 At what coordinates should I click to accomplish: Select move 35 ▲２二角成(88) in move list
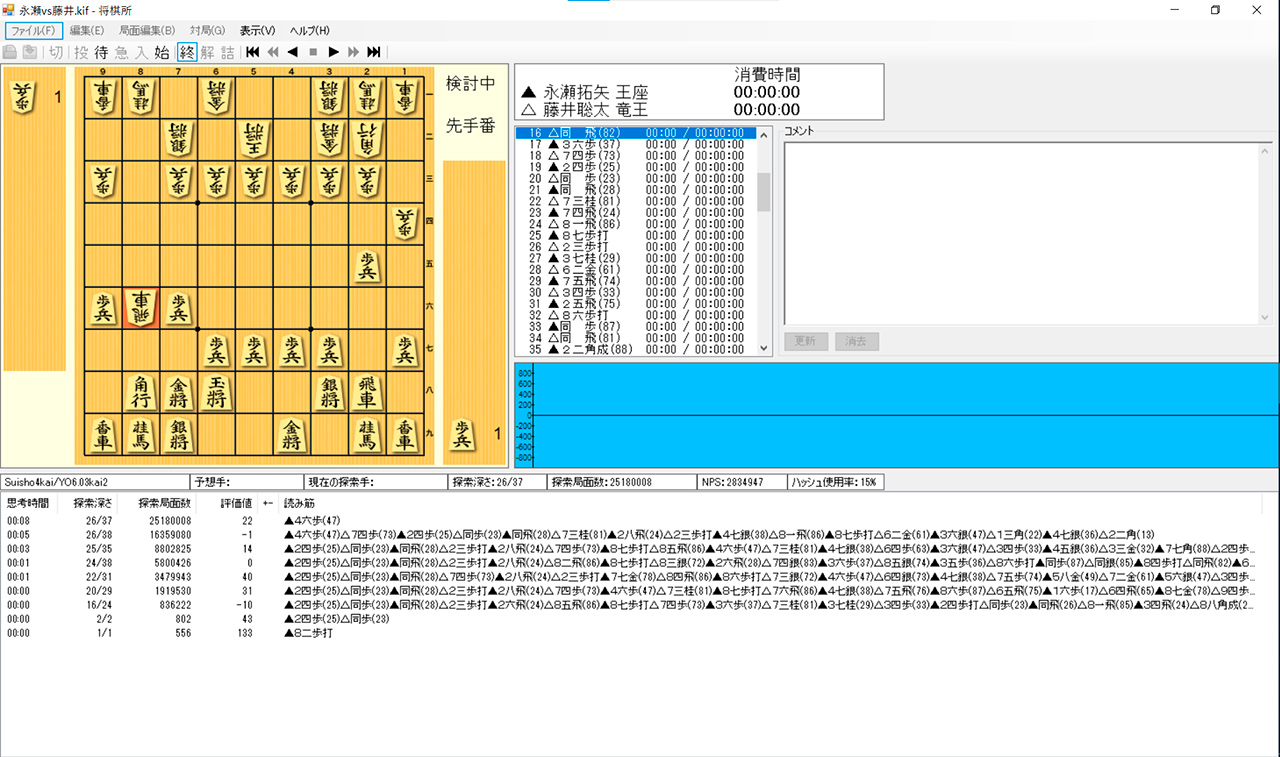(636, 350)
